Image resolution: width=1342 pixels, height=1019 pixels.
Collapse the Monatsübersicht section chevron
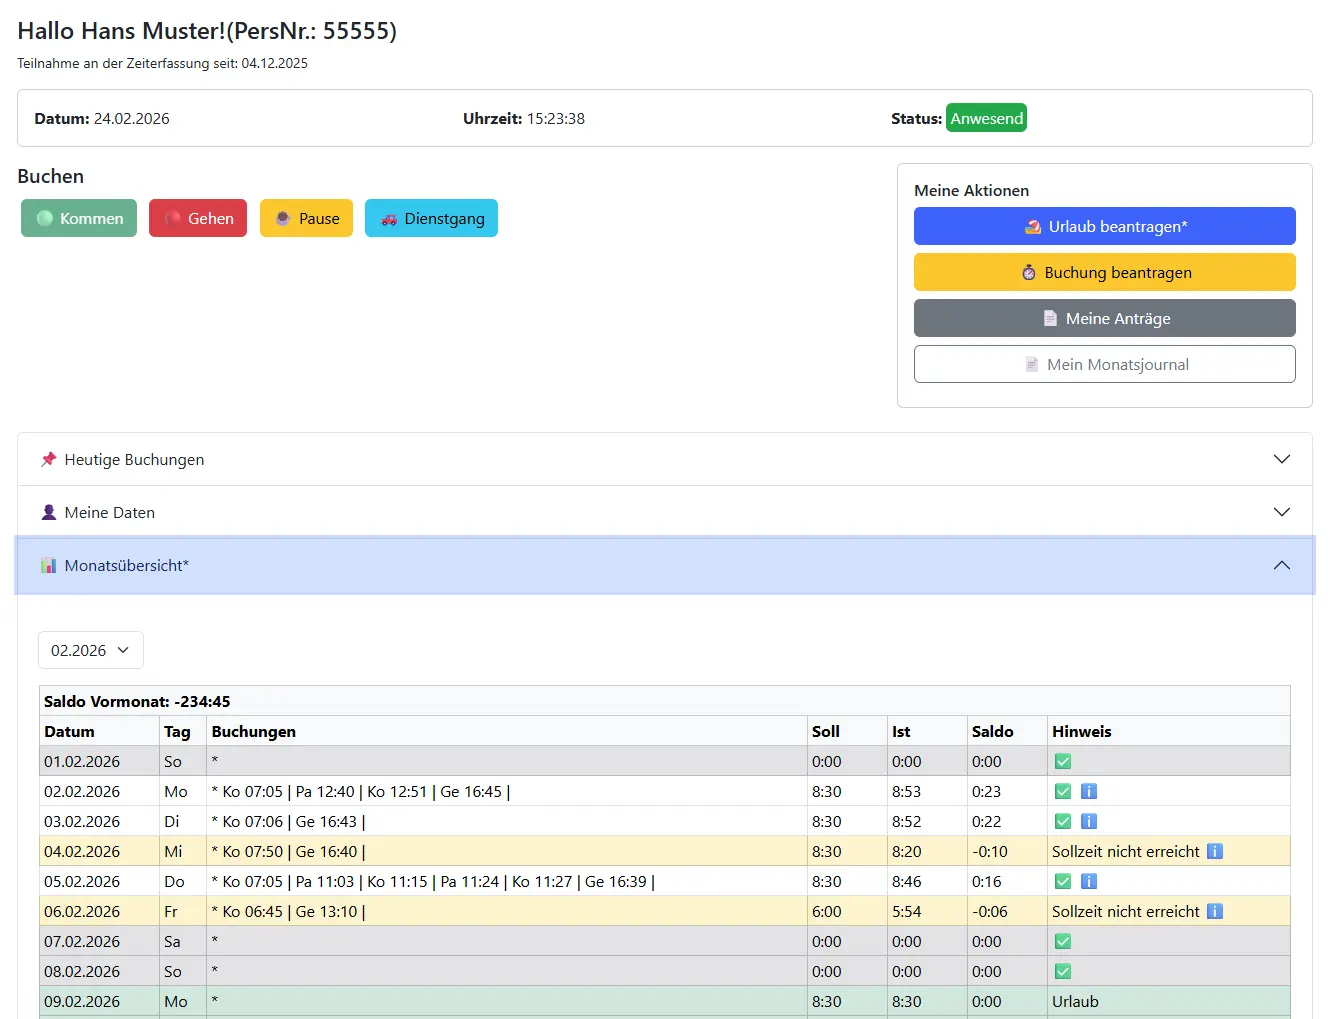coord(1281,565)
